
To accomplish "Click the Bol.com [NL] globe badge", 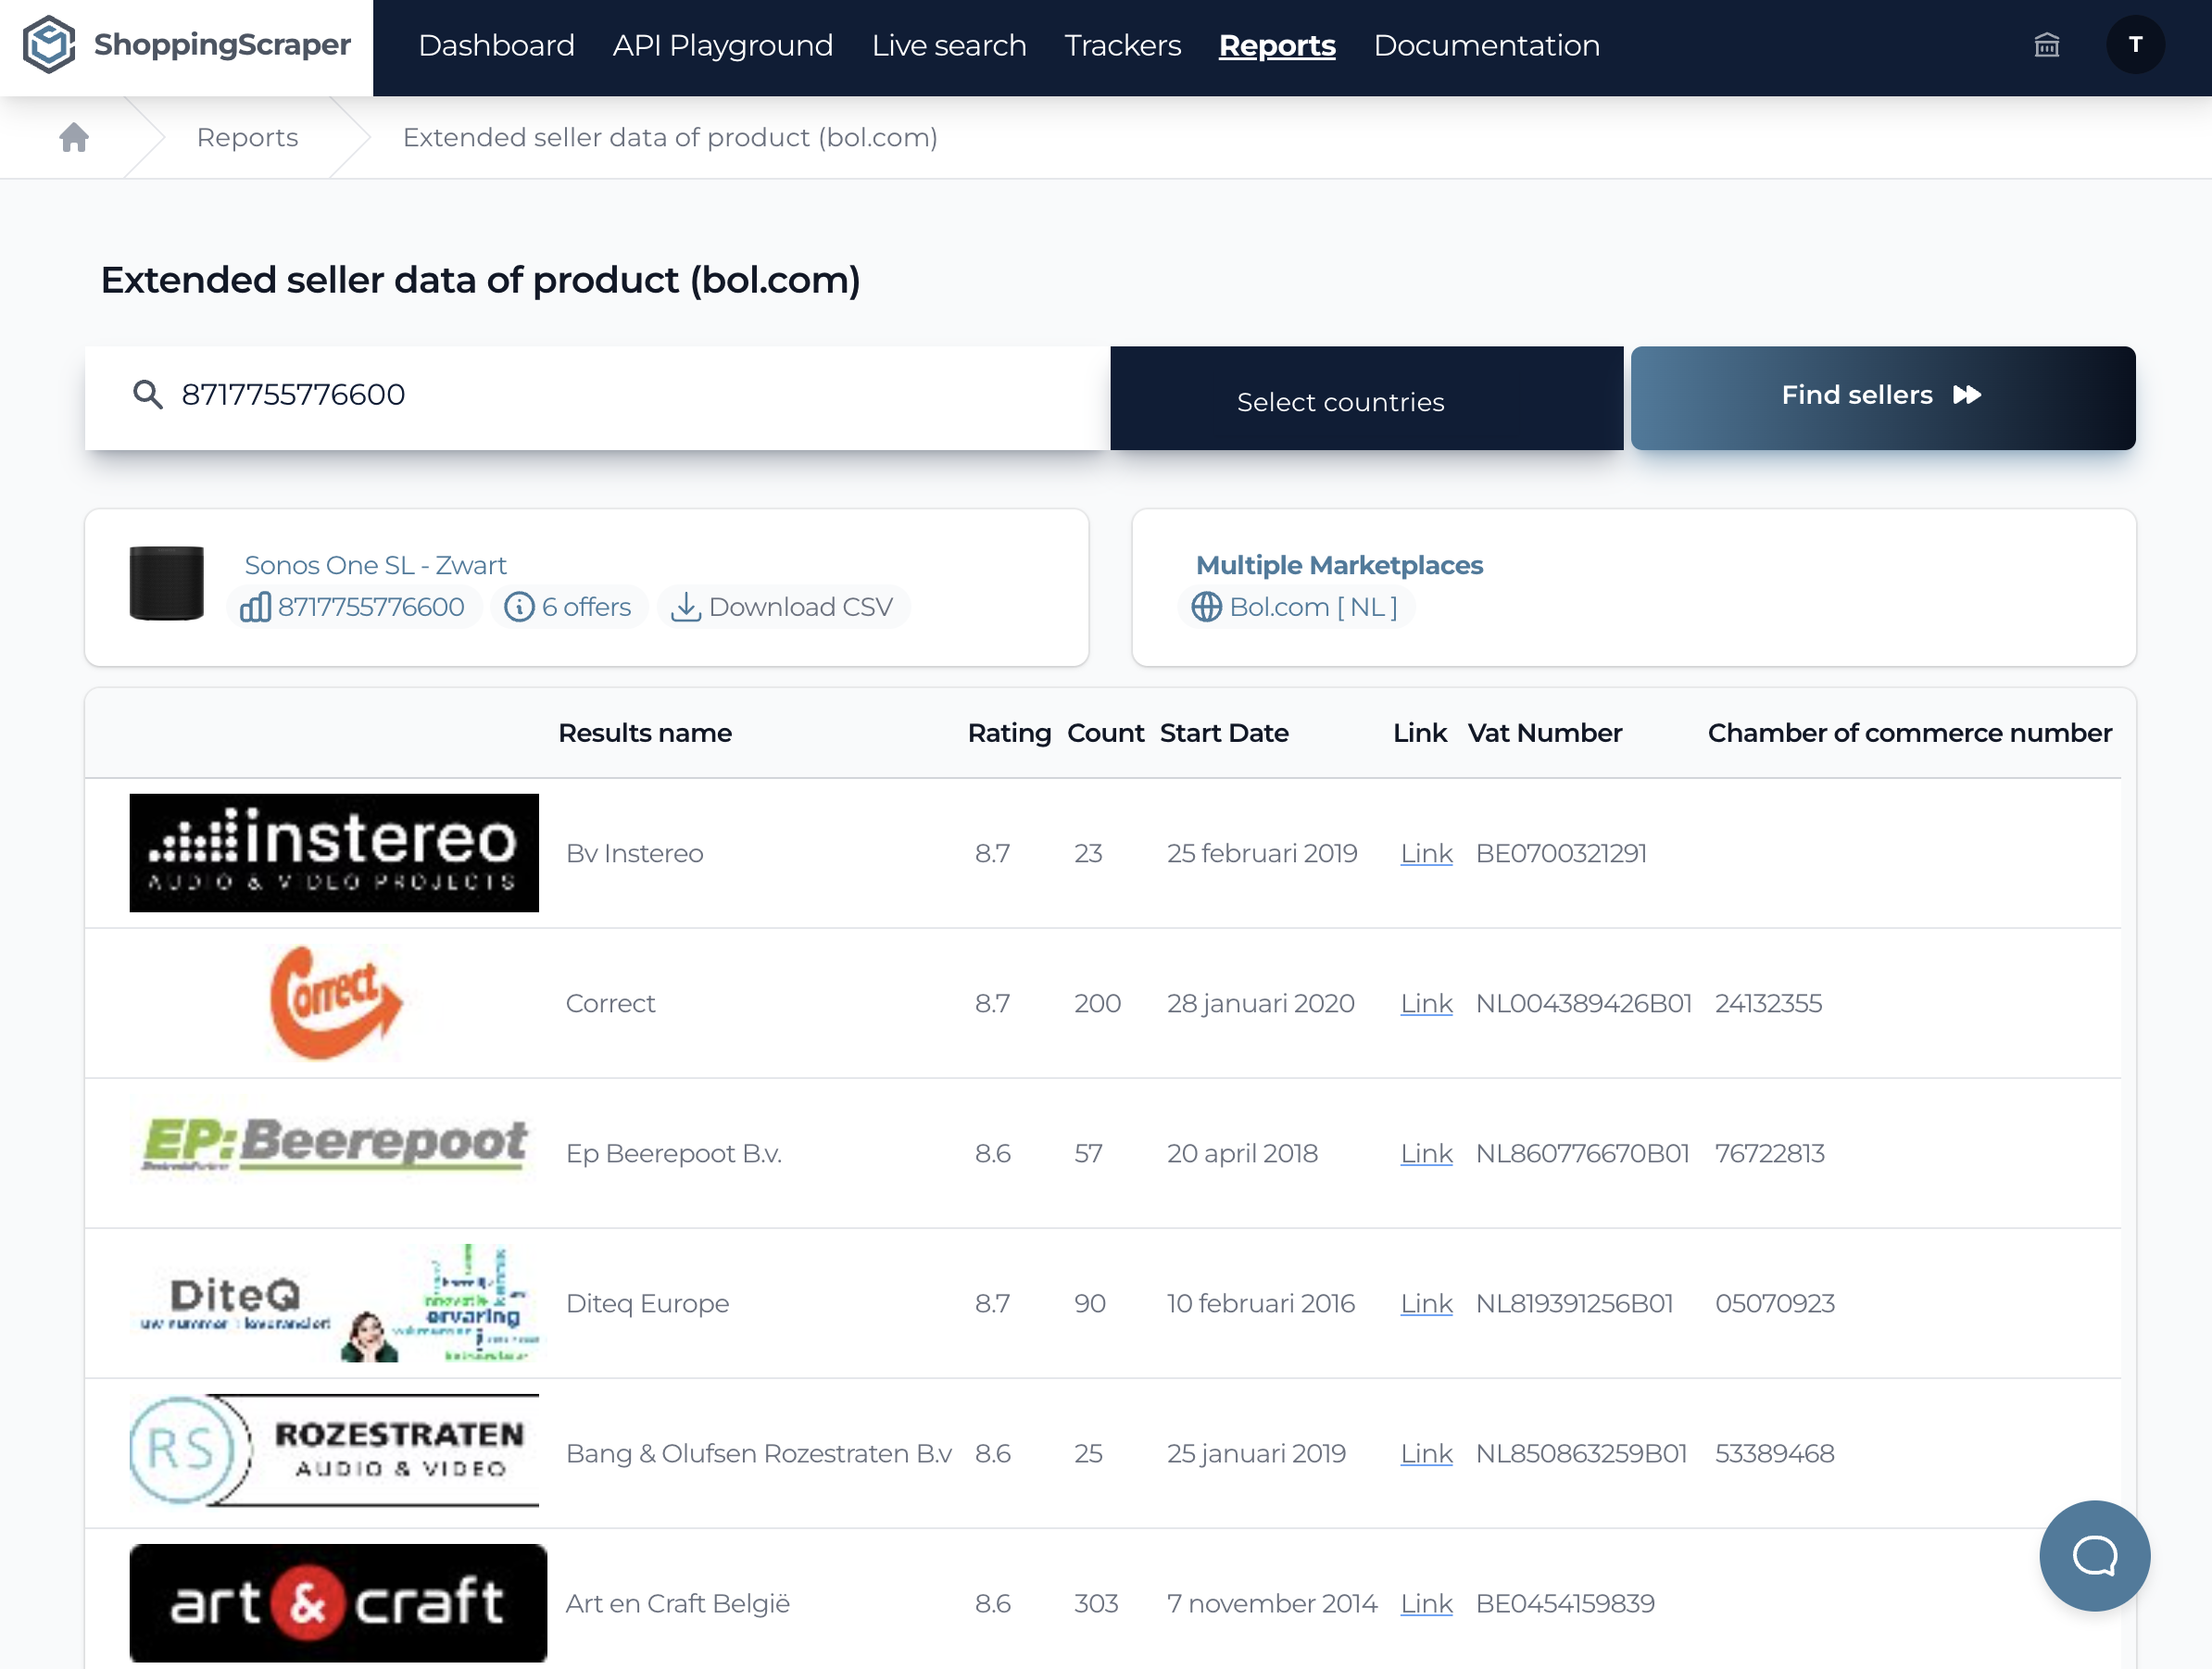I will coord(1295,607).
